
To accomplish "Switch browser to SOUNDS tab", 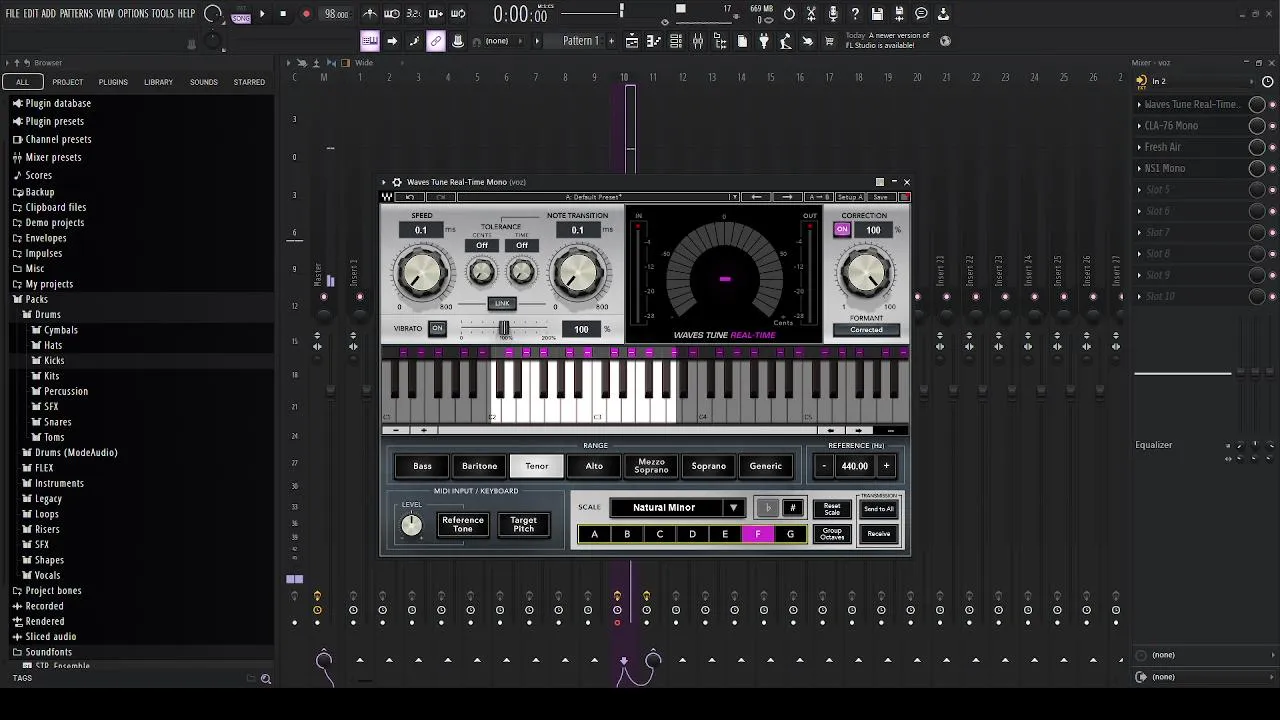I will tap(204, 82).
